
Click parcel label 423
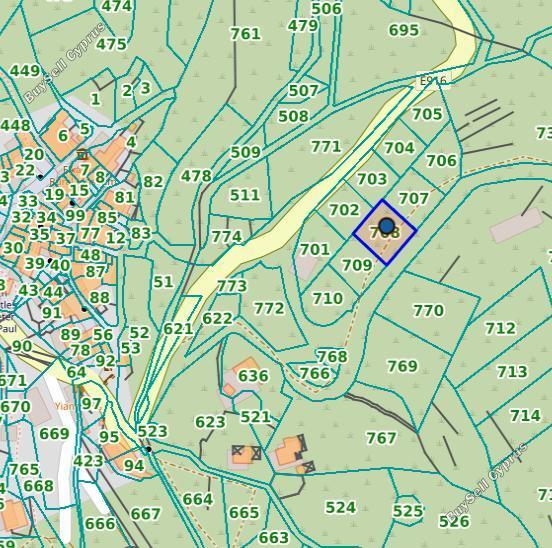(x=88, y=461)
